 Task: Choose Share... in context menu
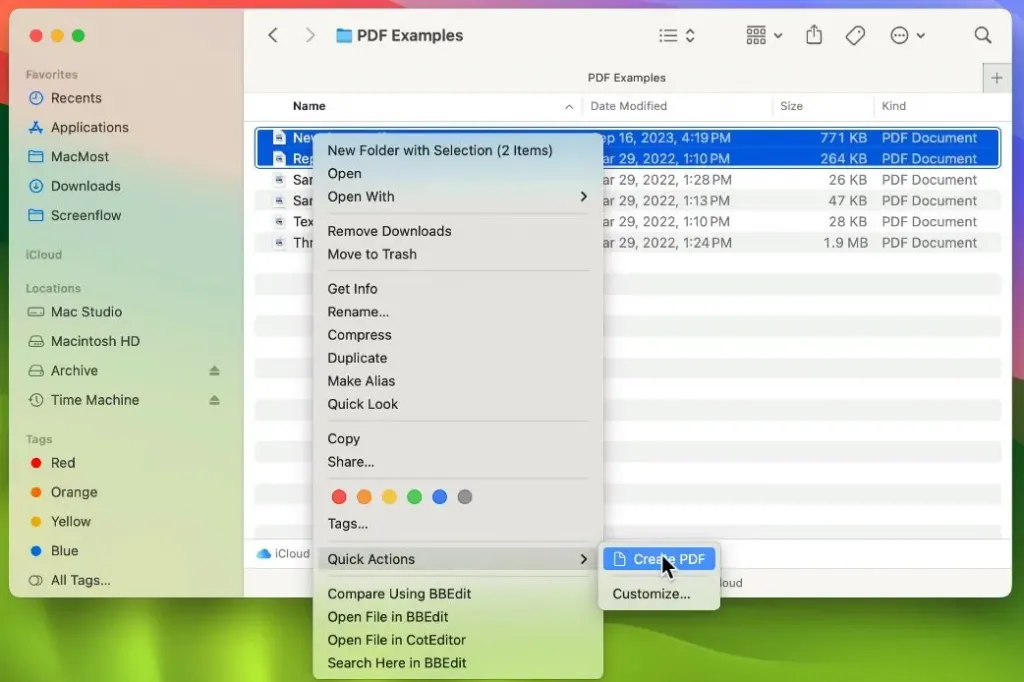[x=351, y=462]
